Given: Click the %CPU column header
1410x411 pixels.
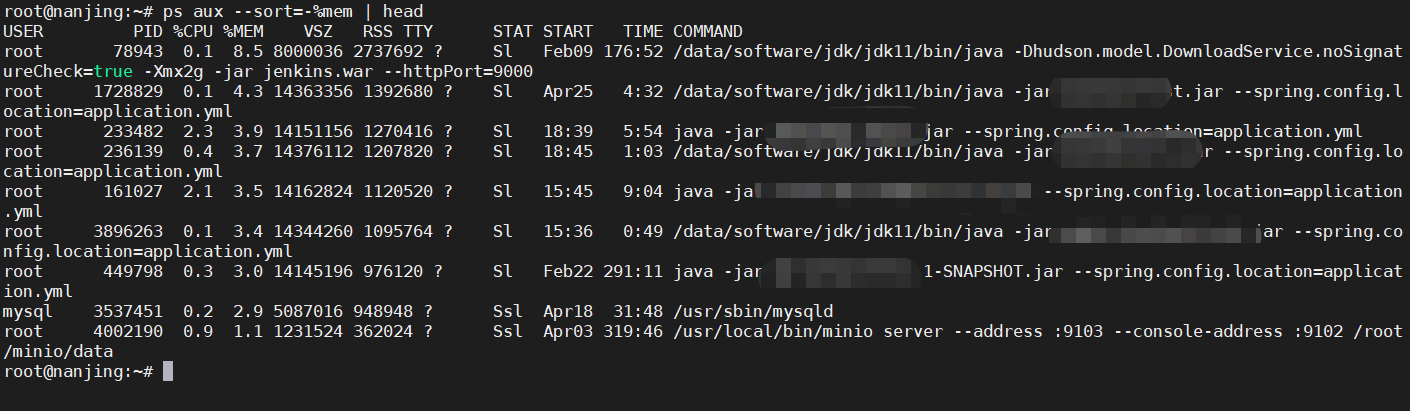Looking at the screenshot, I should coord(193,32).
